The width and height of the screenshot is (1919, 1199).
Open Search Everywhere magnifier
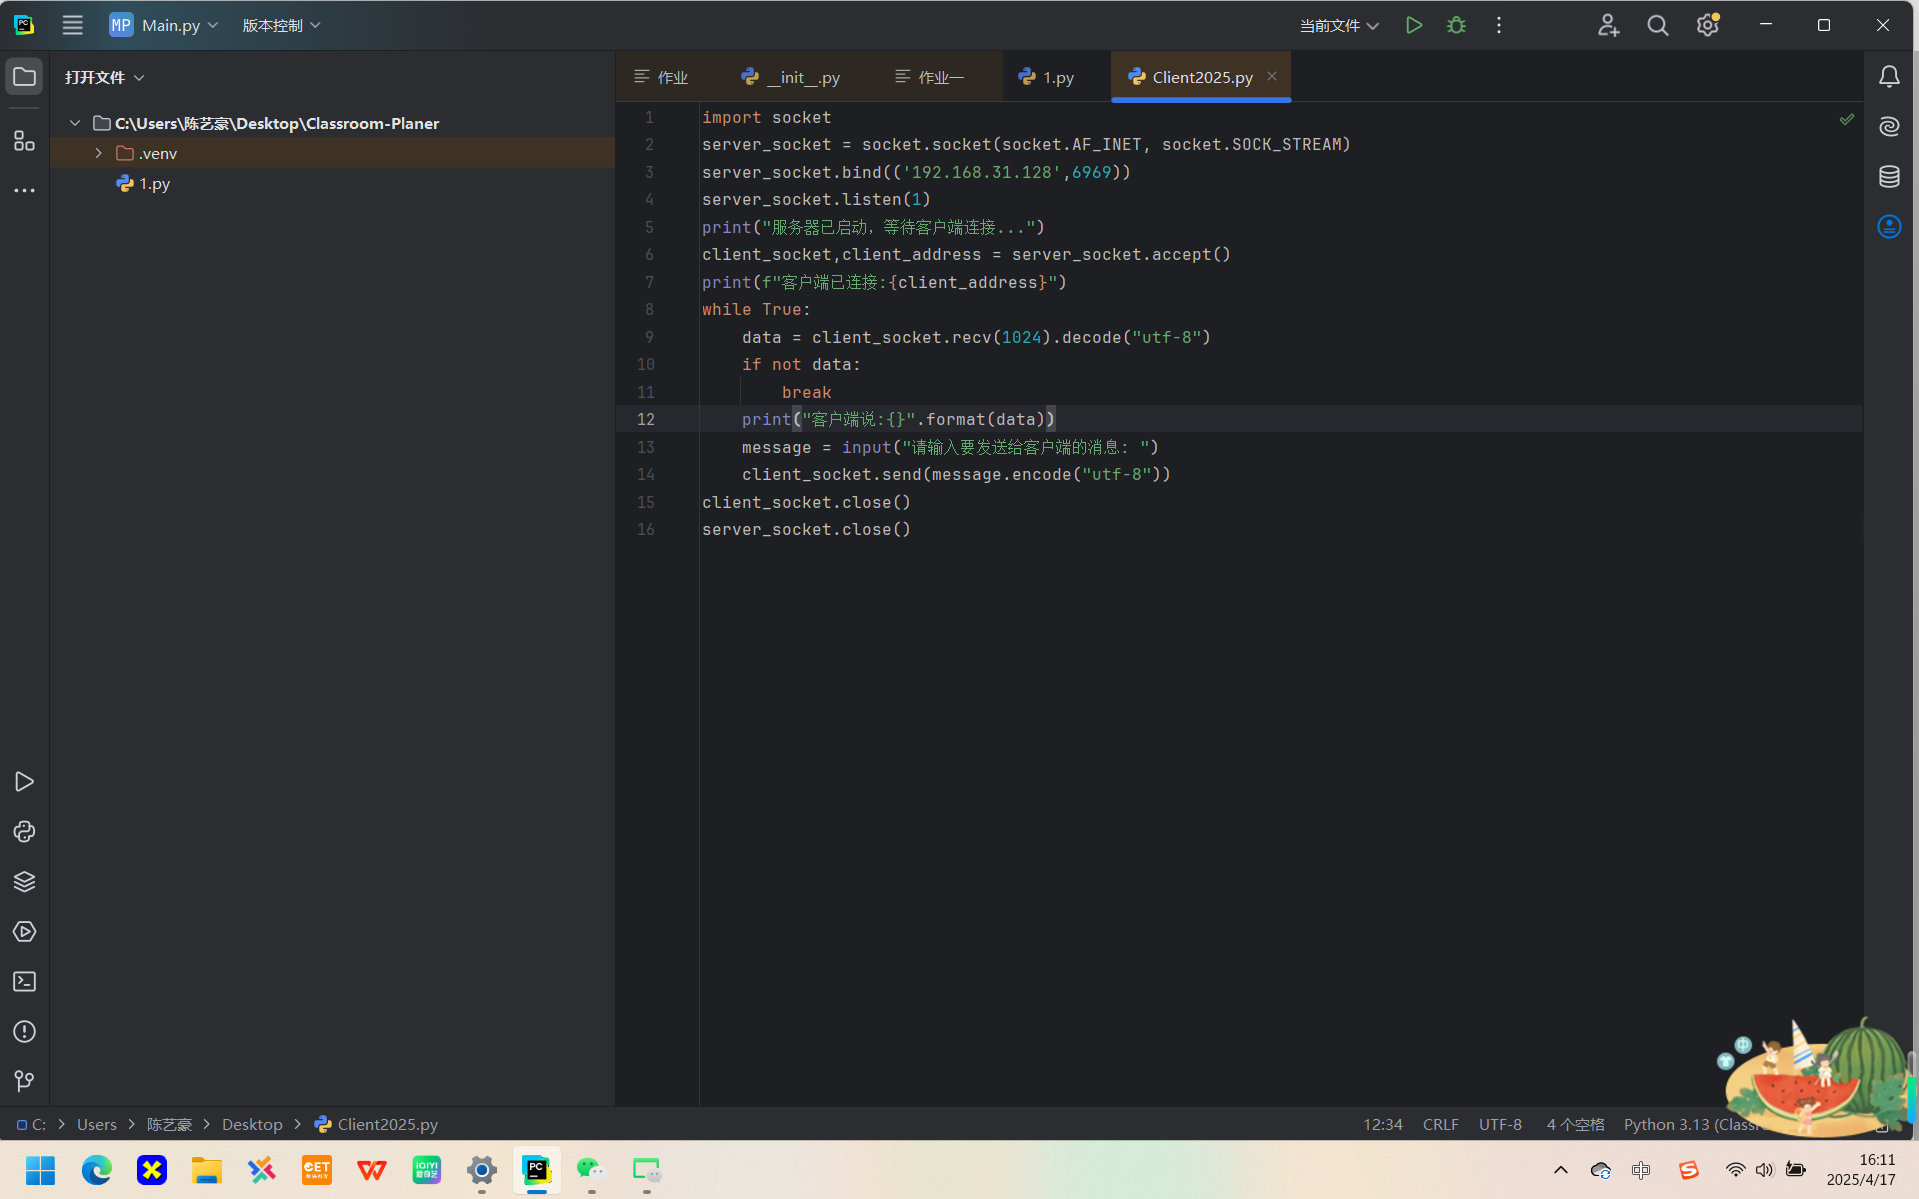click(1657, 25)
